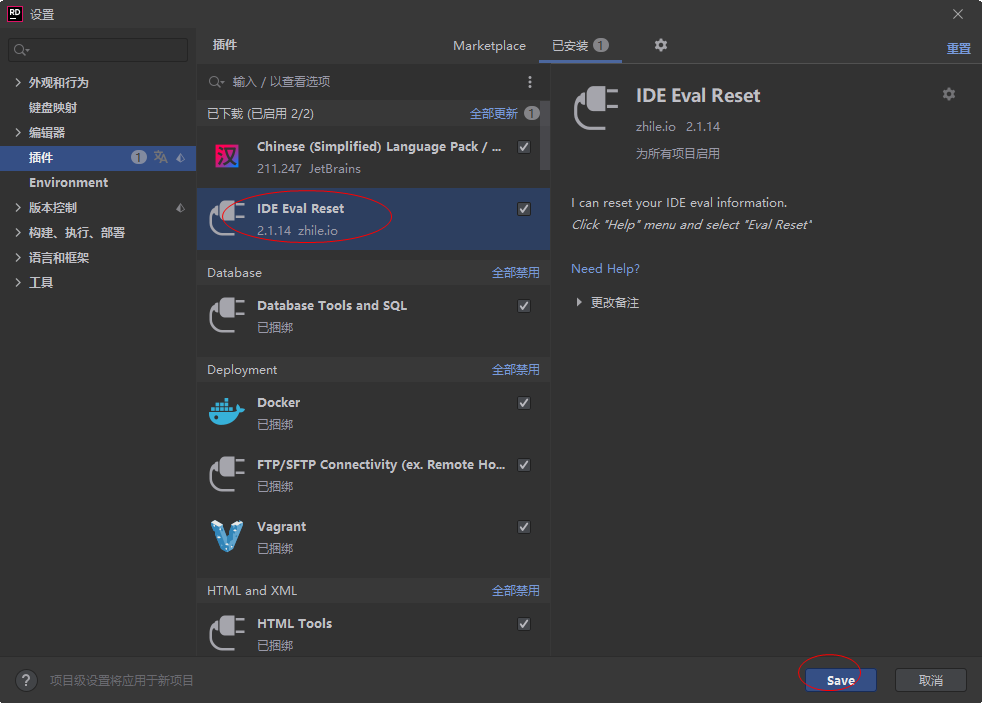Focus the settings search field
The width and height of the screenshot is (982, 703).
[x=98, y=50]
